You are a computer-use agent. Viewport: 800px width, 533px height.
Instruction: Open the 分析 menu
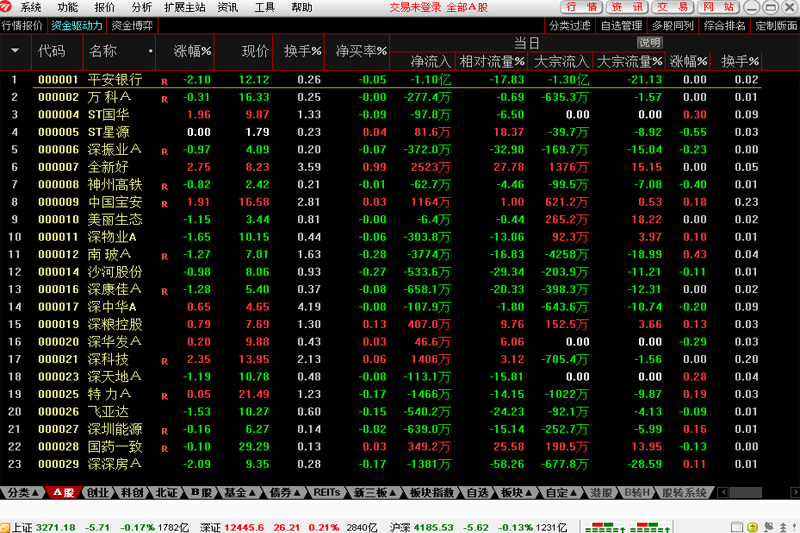pos(141,7)
